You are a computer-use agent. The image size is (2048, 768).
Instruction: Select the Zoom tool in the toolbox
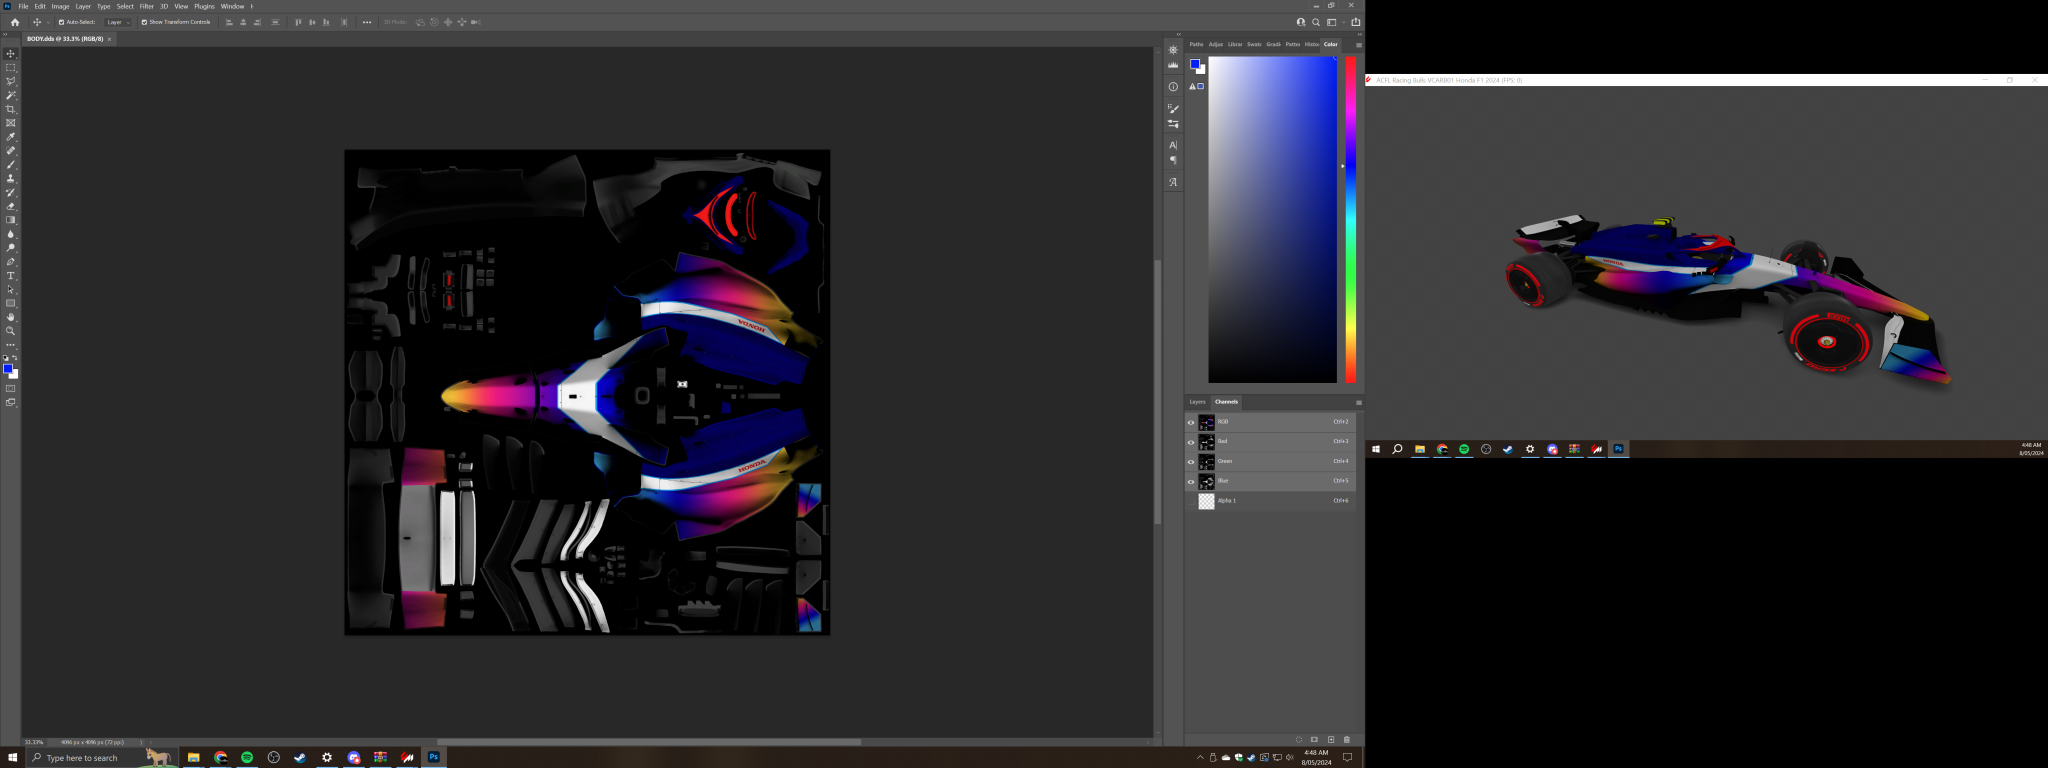11,331
